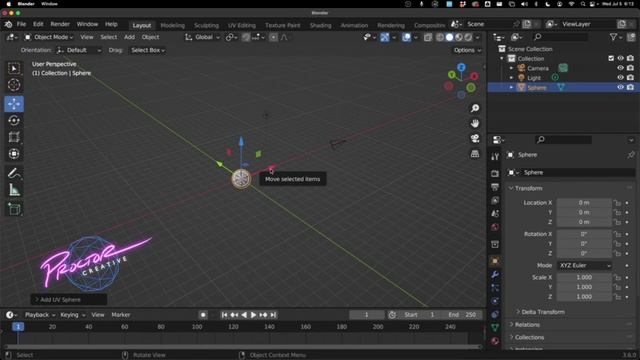Toggle X-ray viewport display
This screenshot has height=360, width=640.
[x=428, y=37]
